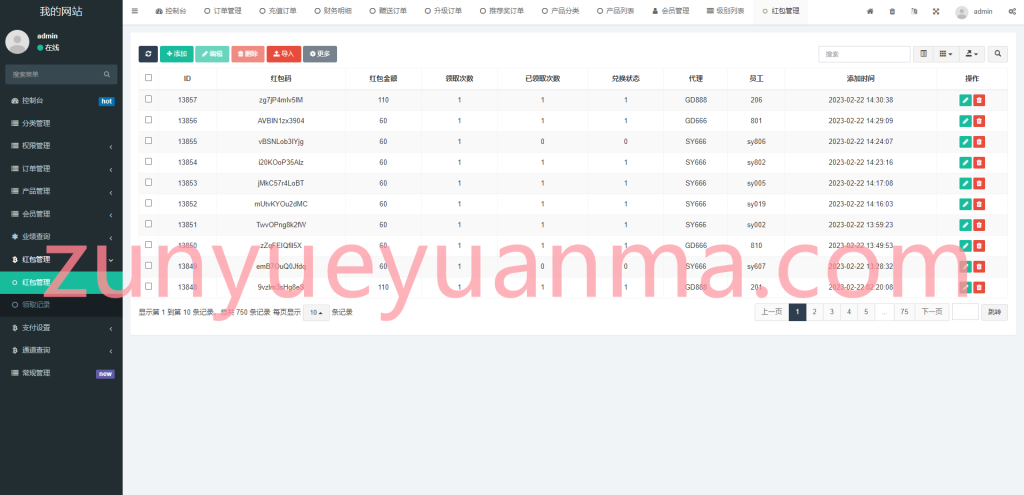Toggle the select-all checkbox in table header

(148, 78)
